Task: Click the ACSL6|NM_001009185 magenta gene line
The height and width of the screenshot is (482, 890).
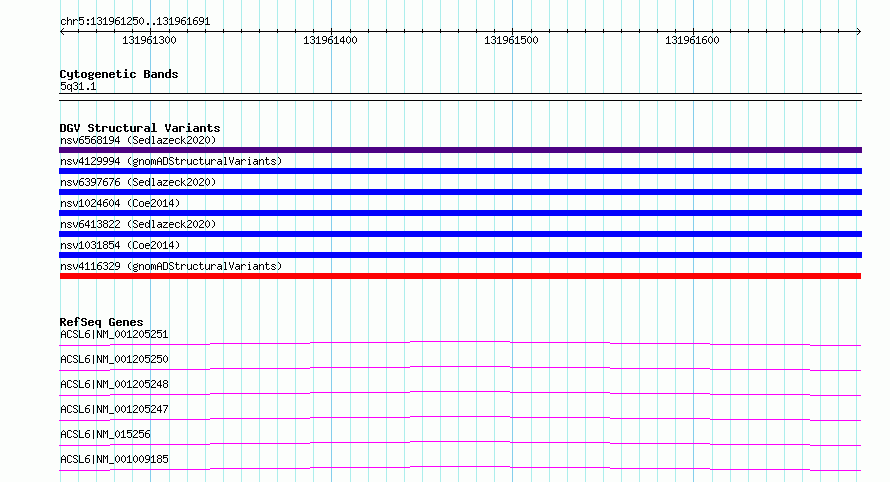Action: pos(460,468)
